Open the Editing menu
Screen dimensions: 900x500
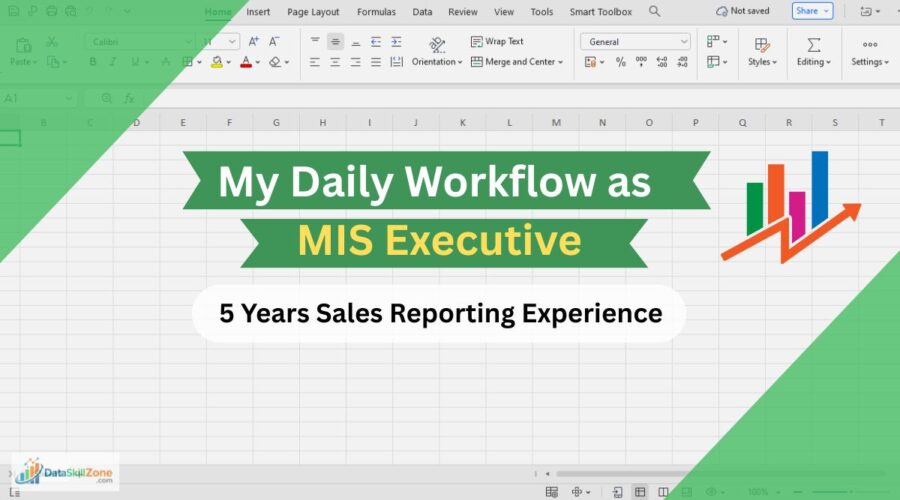tap(813, 52)
